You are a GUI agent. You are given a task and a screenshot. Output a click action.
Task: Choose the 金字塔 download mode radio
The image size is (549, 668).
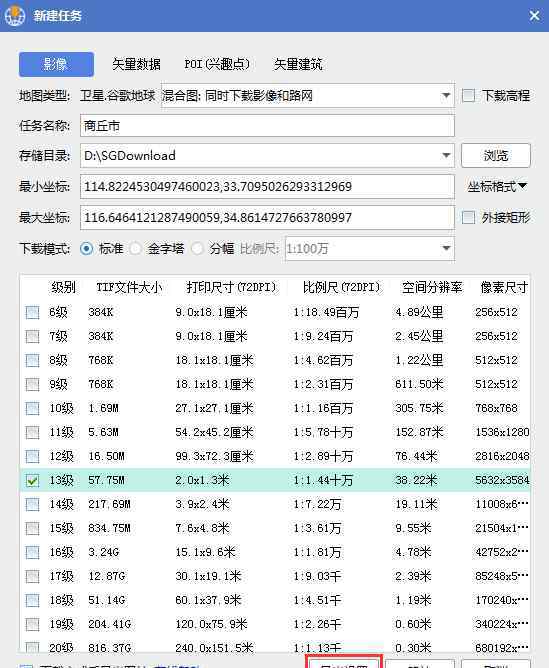click(x=136, y=248)
